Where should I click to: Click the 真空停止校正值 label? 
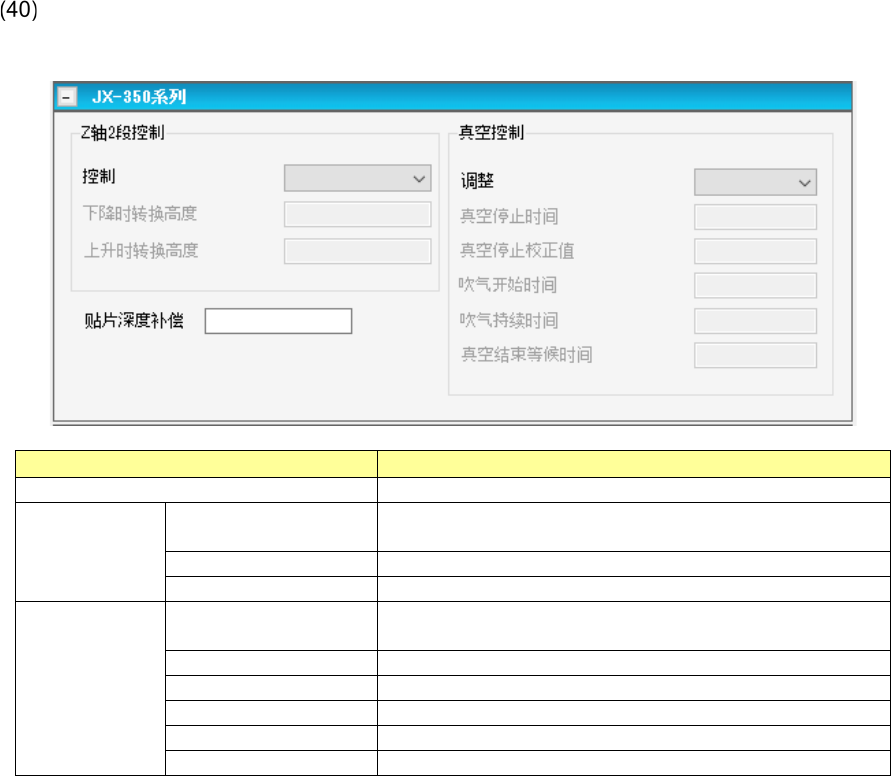(517, 251)
